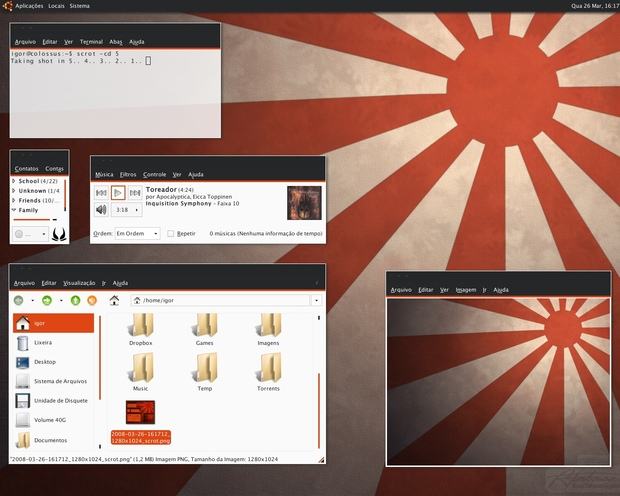Open the Abas menu in the terminal
This screenshot has height=496, width=620.
[116, 42]
